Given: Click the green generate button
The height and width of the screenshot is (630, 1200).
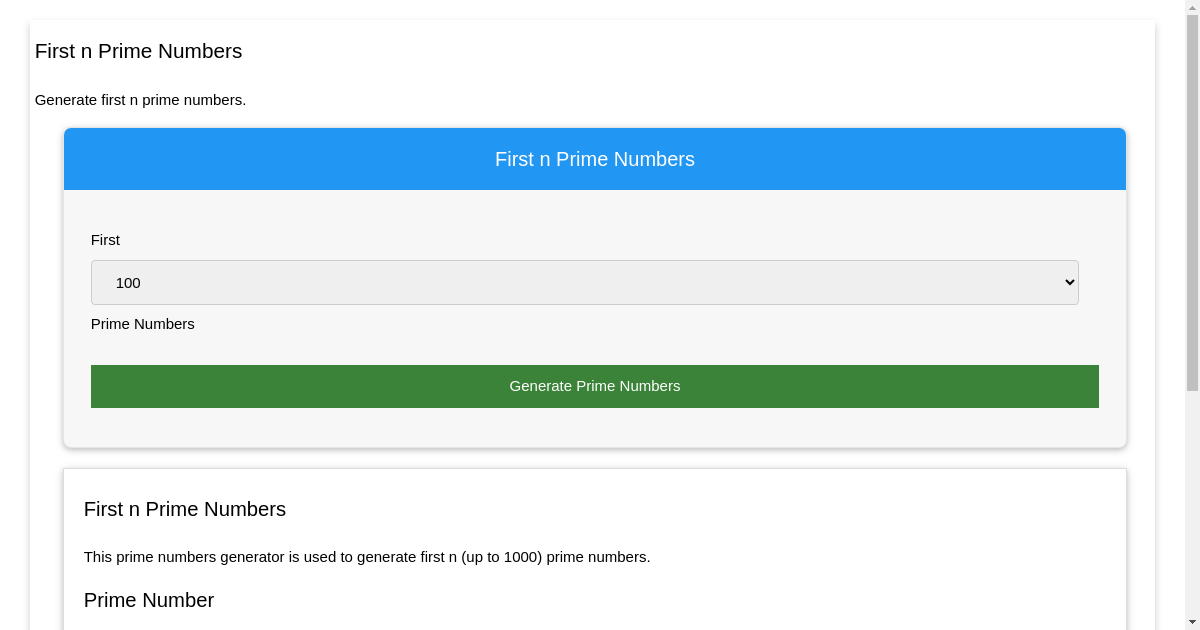Looking at the screenshot, I should pyautogui.click(x=594, y=386).
